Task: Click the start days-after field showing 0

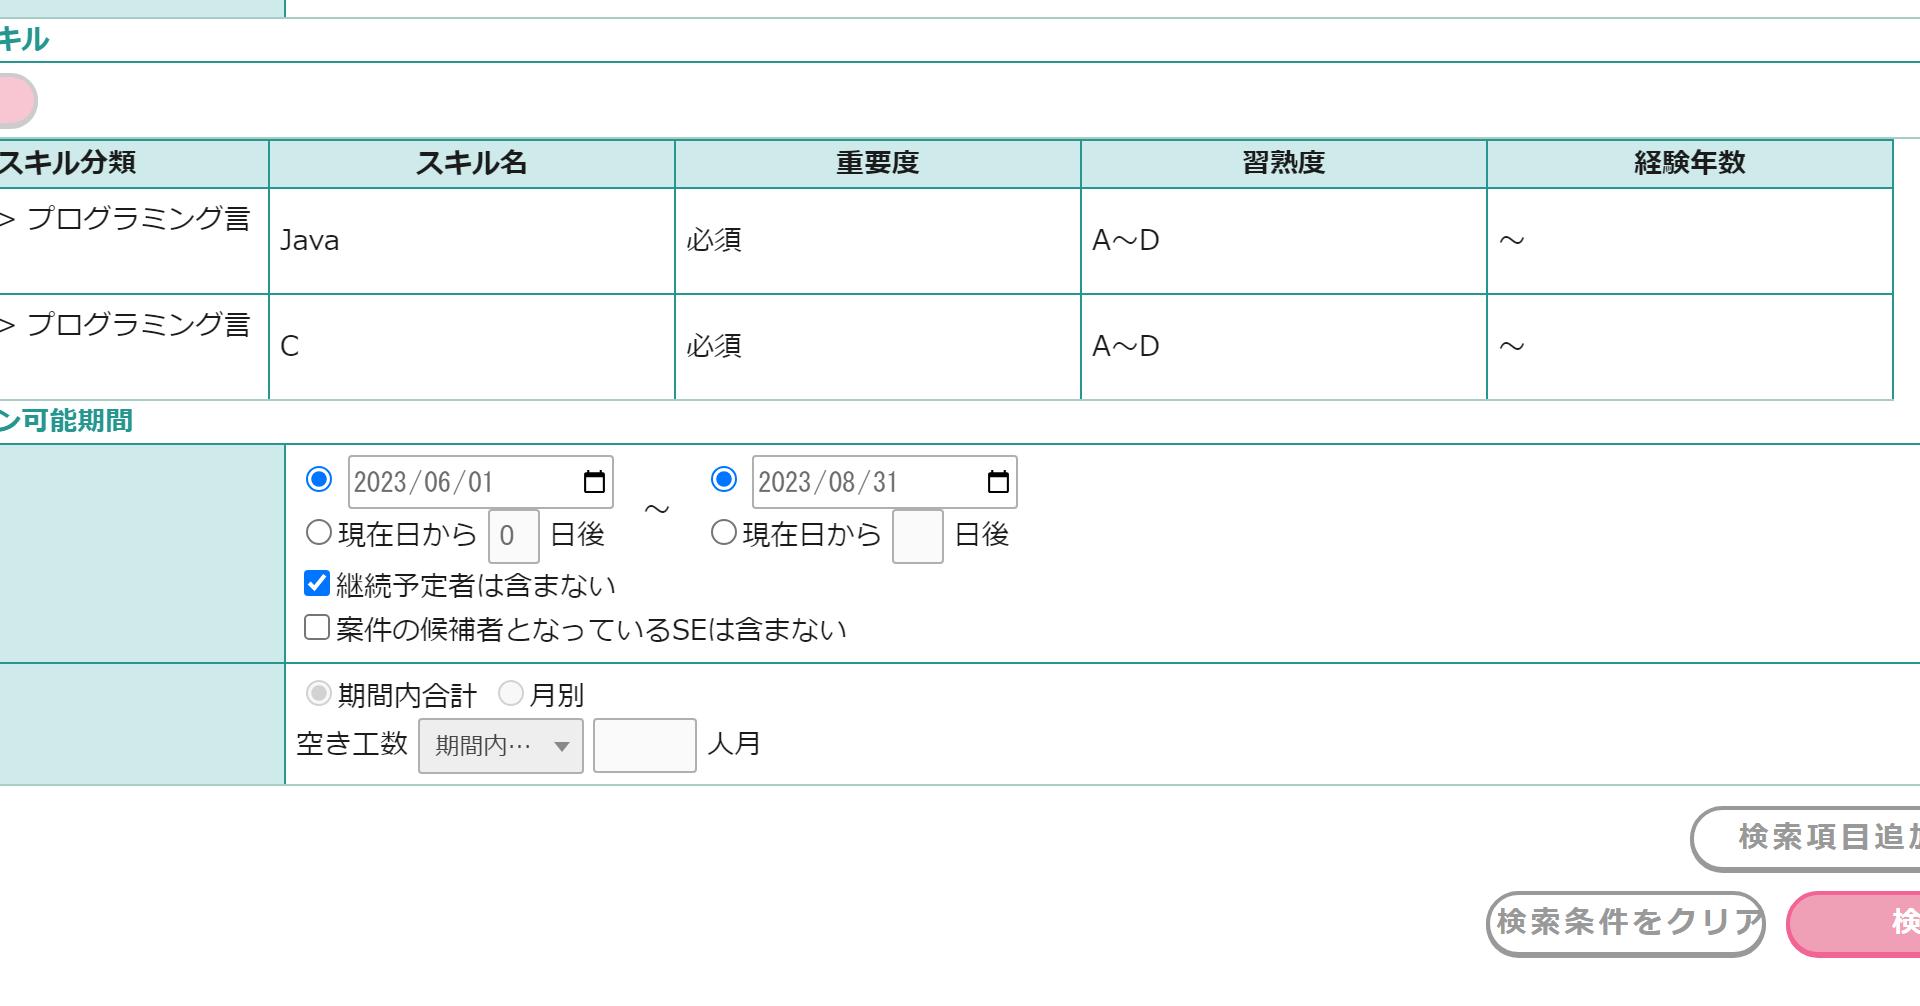Action: point(513,536)
